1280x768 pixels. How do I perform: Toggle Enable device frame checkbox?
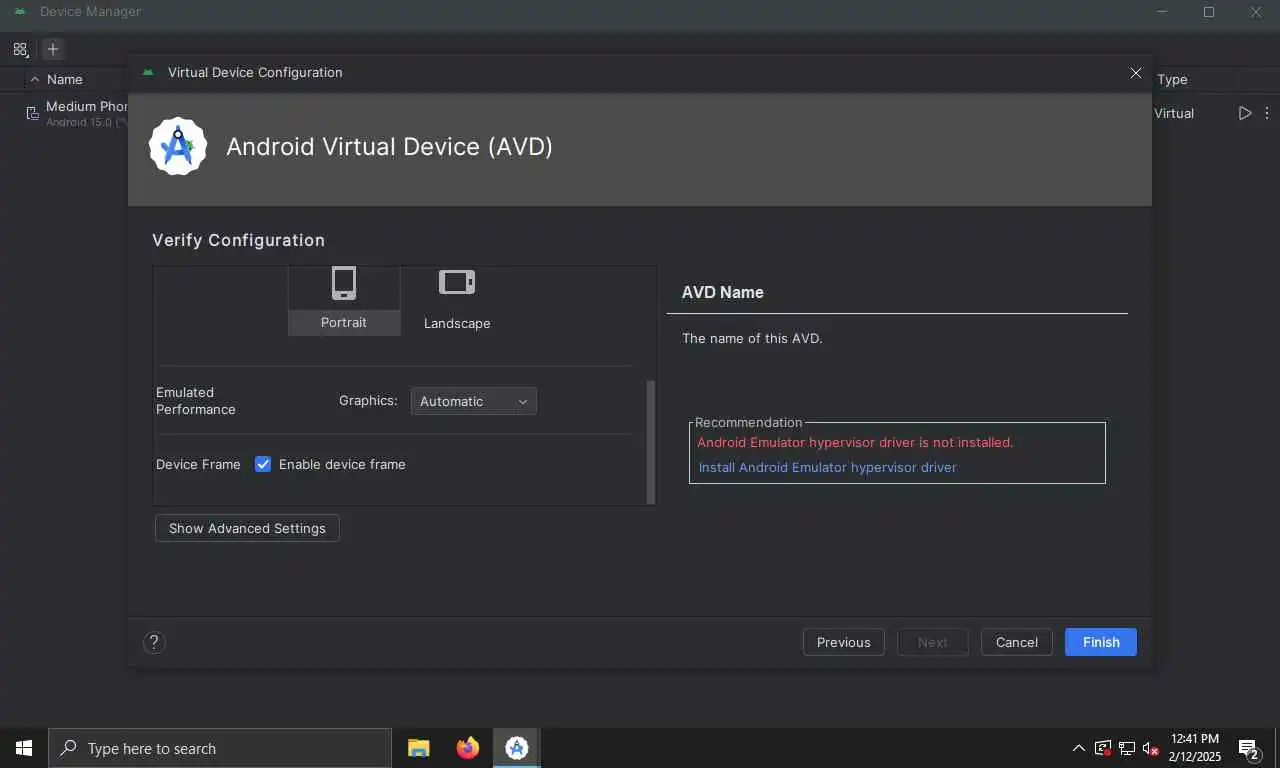(263, 464)
